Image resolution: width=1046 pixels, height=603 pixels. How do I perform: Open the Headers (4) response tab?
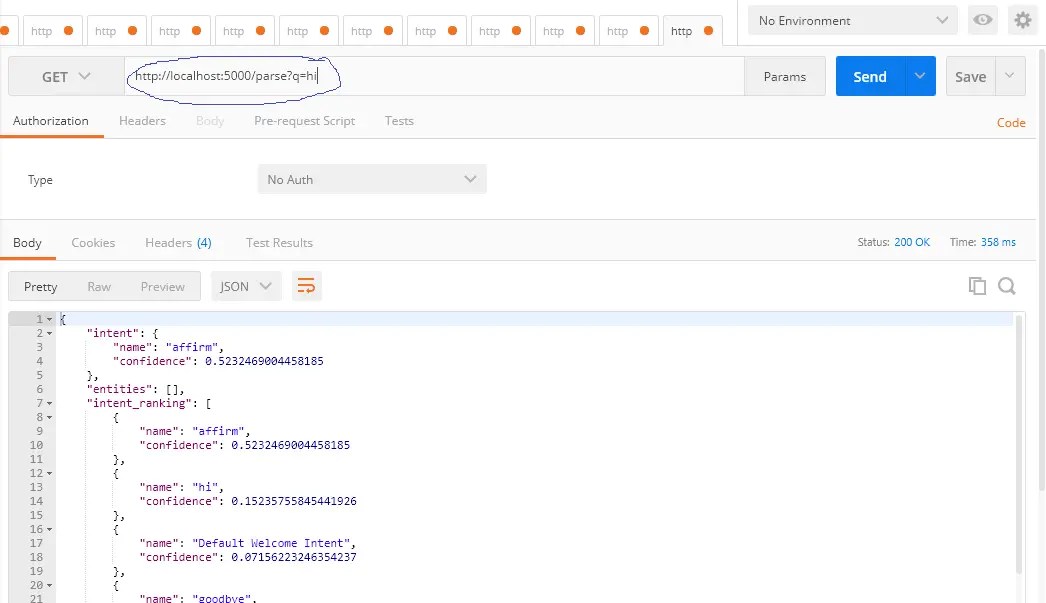click(178, 242)
